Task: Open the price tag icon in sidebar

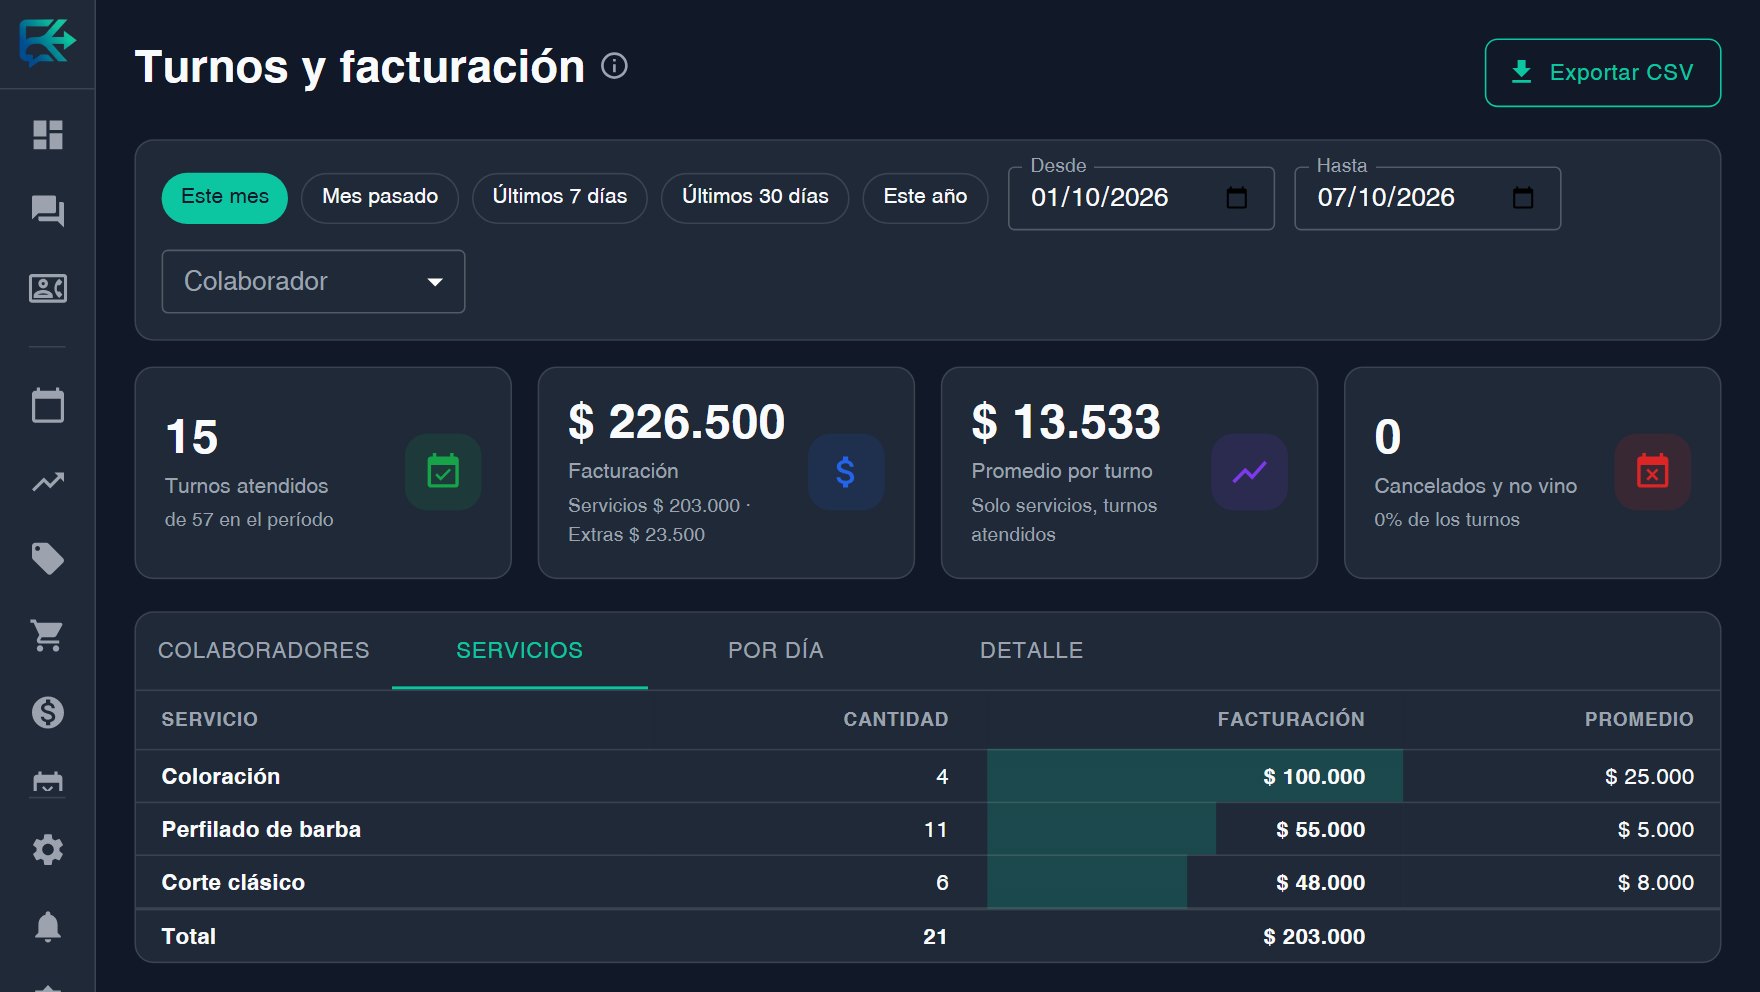Action: click(48, 558)
